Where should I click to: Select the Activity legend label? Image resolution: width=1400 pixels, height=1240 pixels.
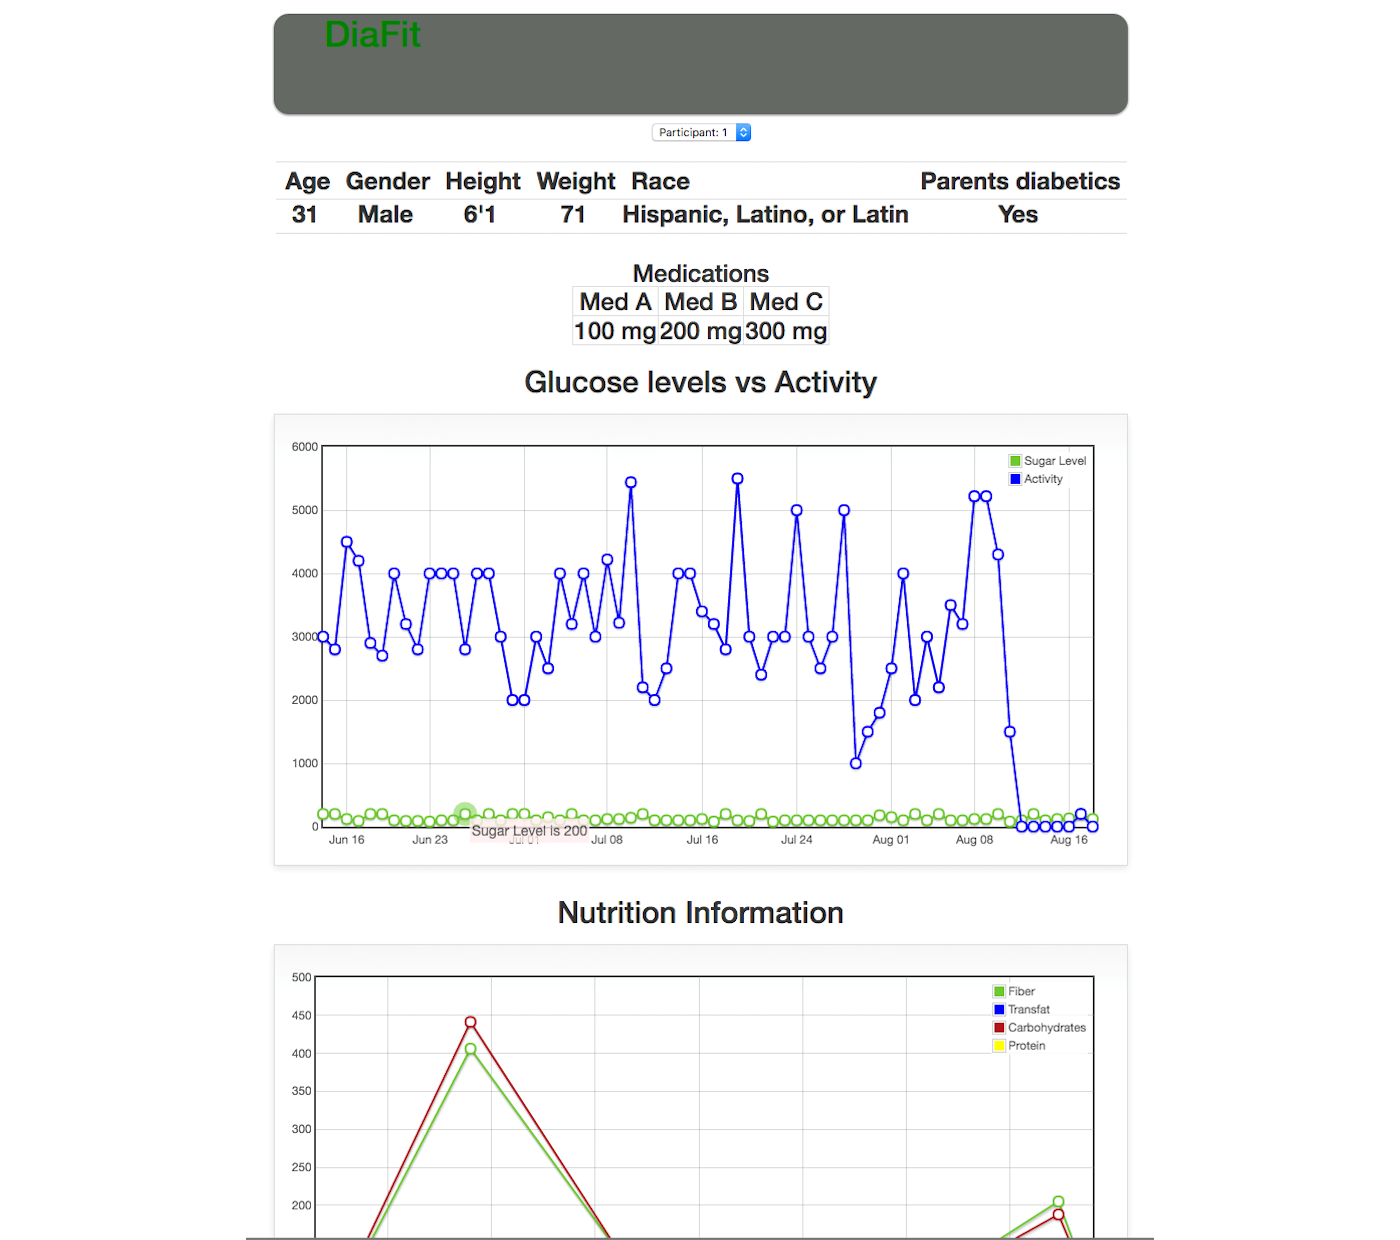pos(1043,479)
